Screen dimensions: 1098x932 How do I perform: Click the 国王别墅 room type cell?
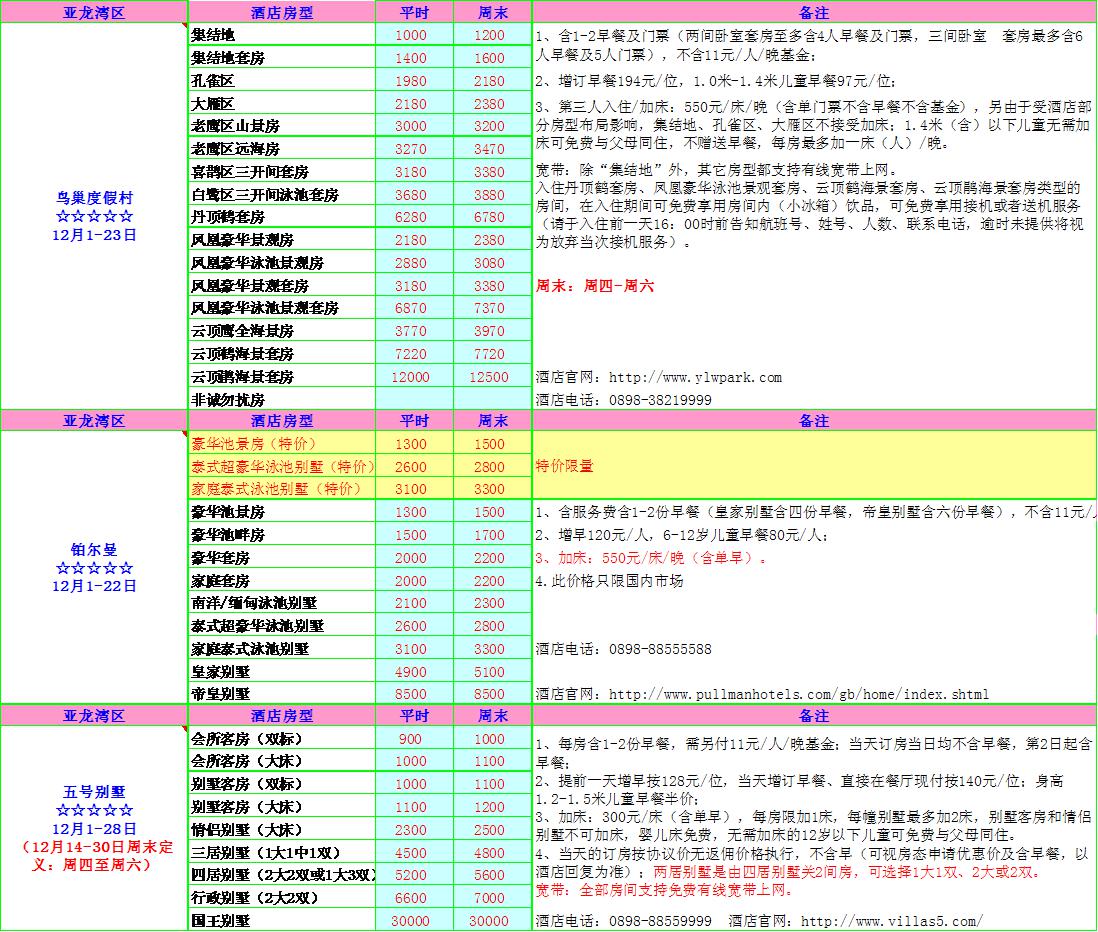coord(281,921)
